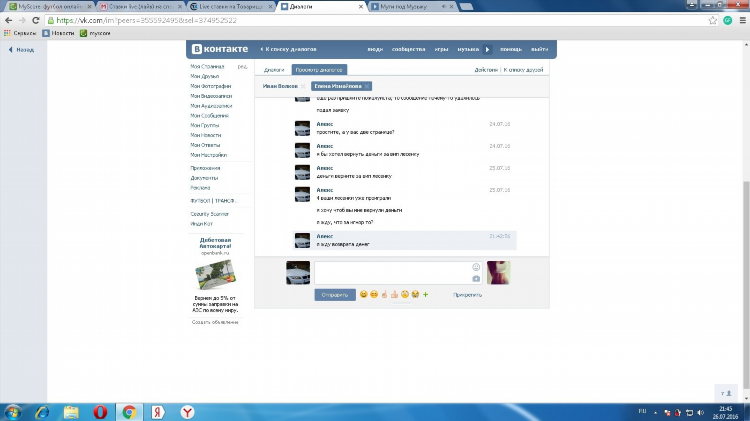Image resolution: width=750 pixels, height=421 pixels.
Task: Open the 'Новости' bookmark
Action: pyautogui.click(x=58, y=33)
